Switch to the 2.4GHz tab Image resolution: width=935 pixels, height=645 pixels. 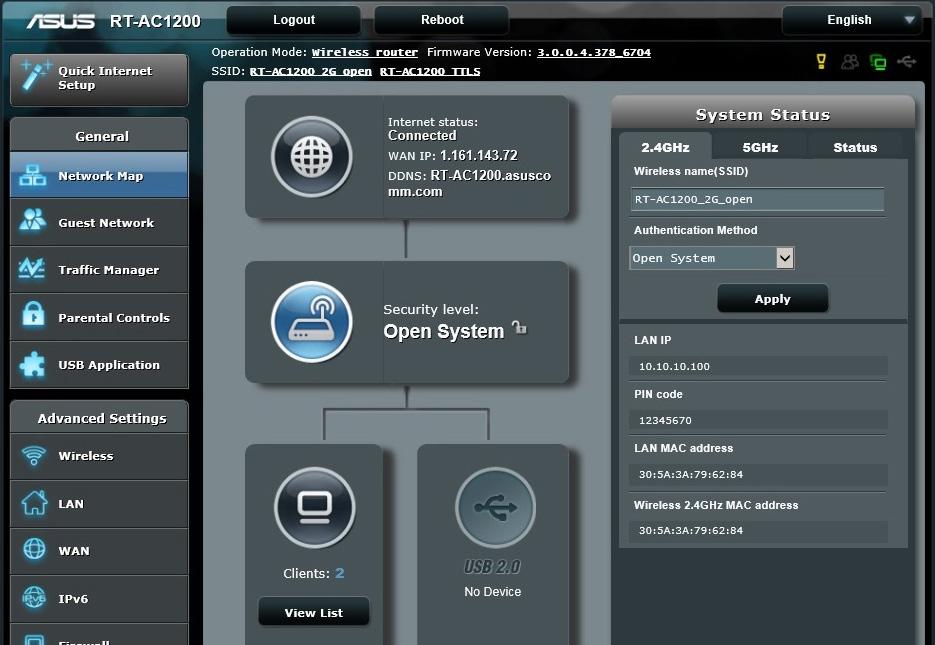pyautogui.click(x=665, y=147)
